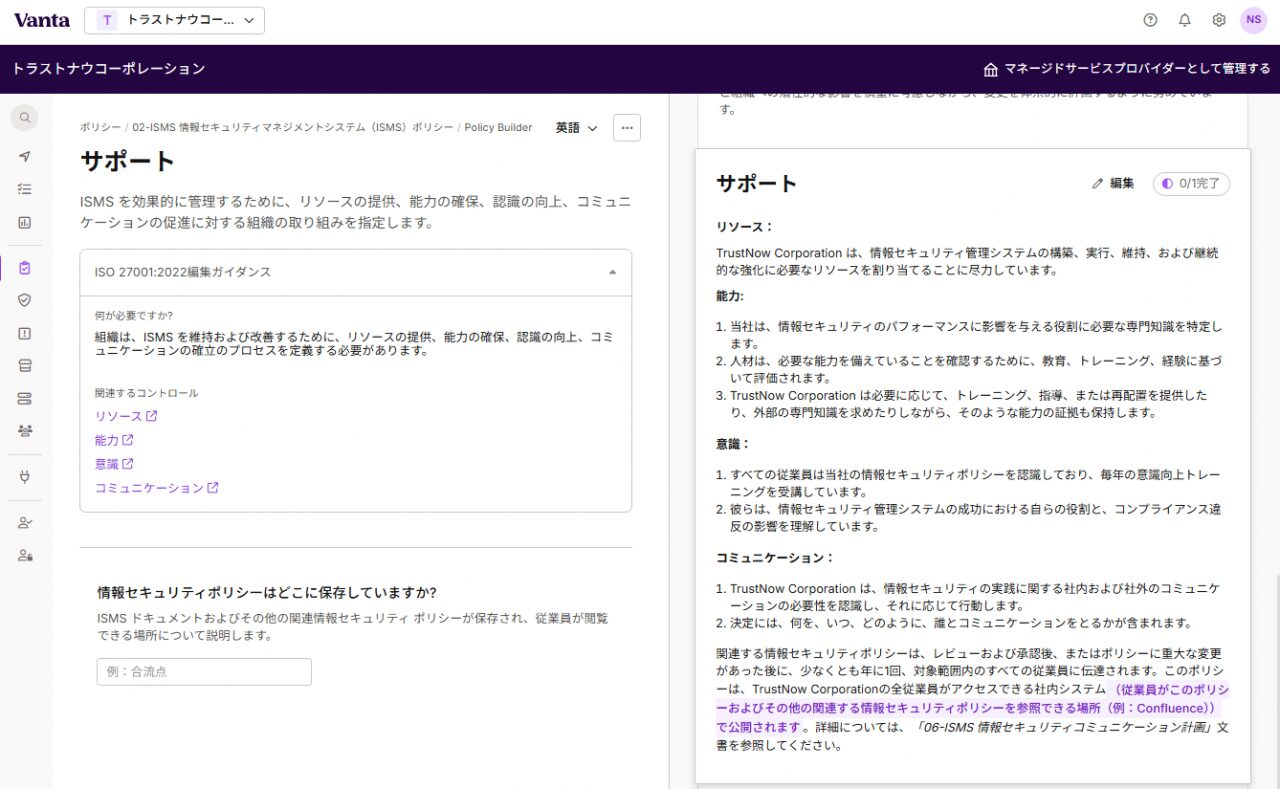This screenshot has height=789, width=1280.
Task: Click the Vanta logo
Action: 42,20
